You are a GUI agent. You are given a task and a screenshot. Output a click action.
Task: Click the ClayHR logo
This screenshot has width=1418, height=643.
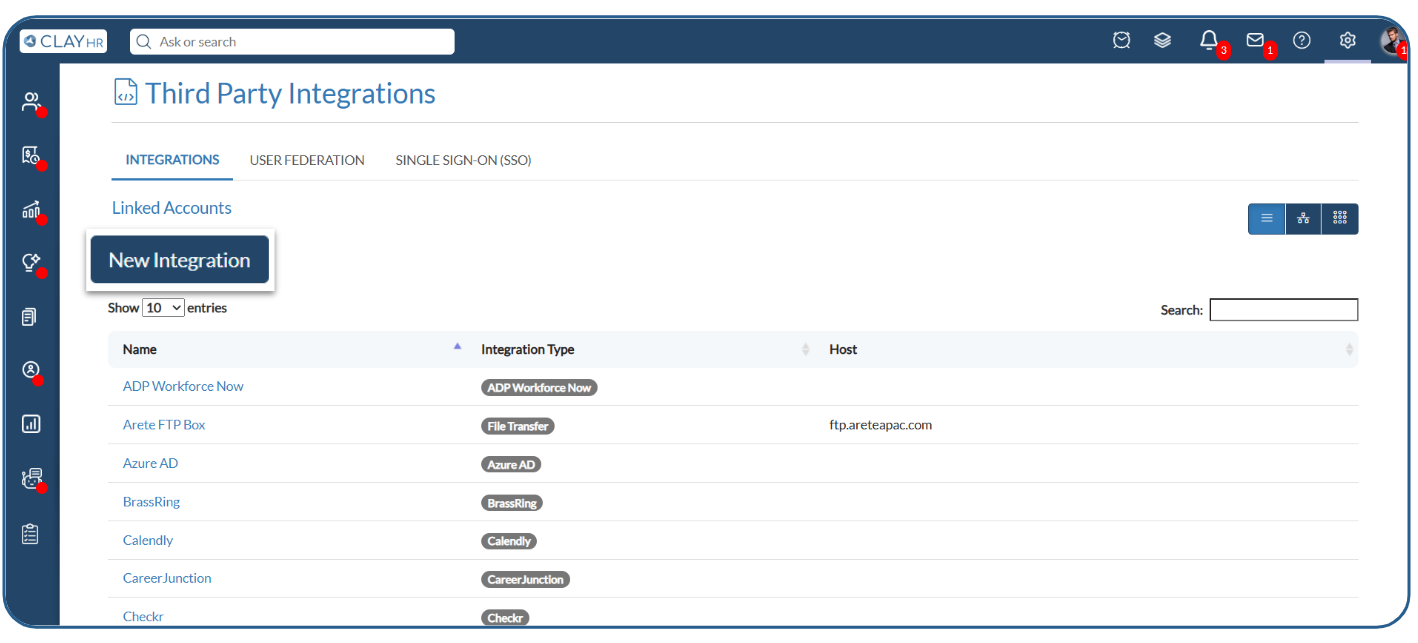coord(63,41)
